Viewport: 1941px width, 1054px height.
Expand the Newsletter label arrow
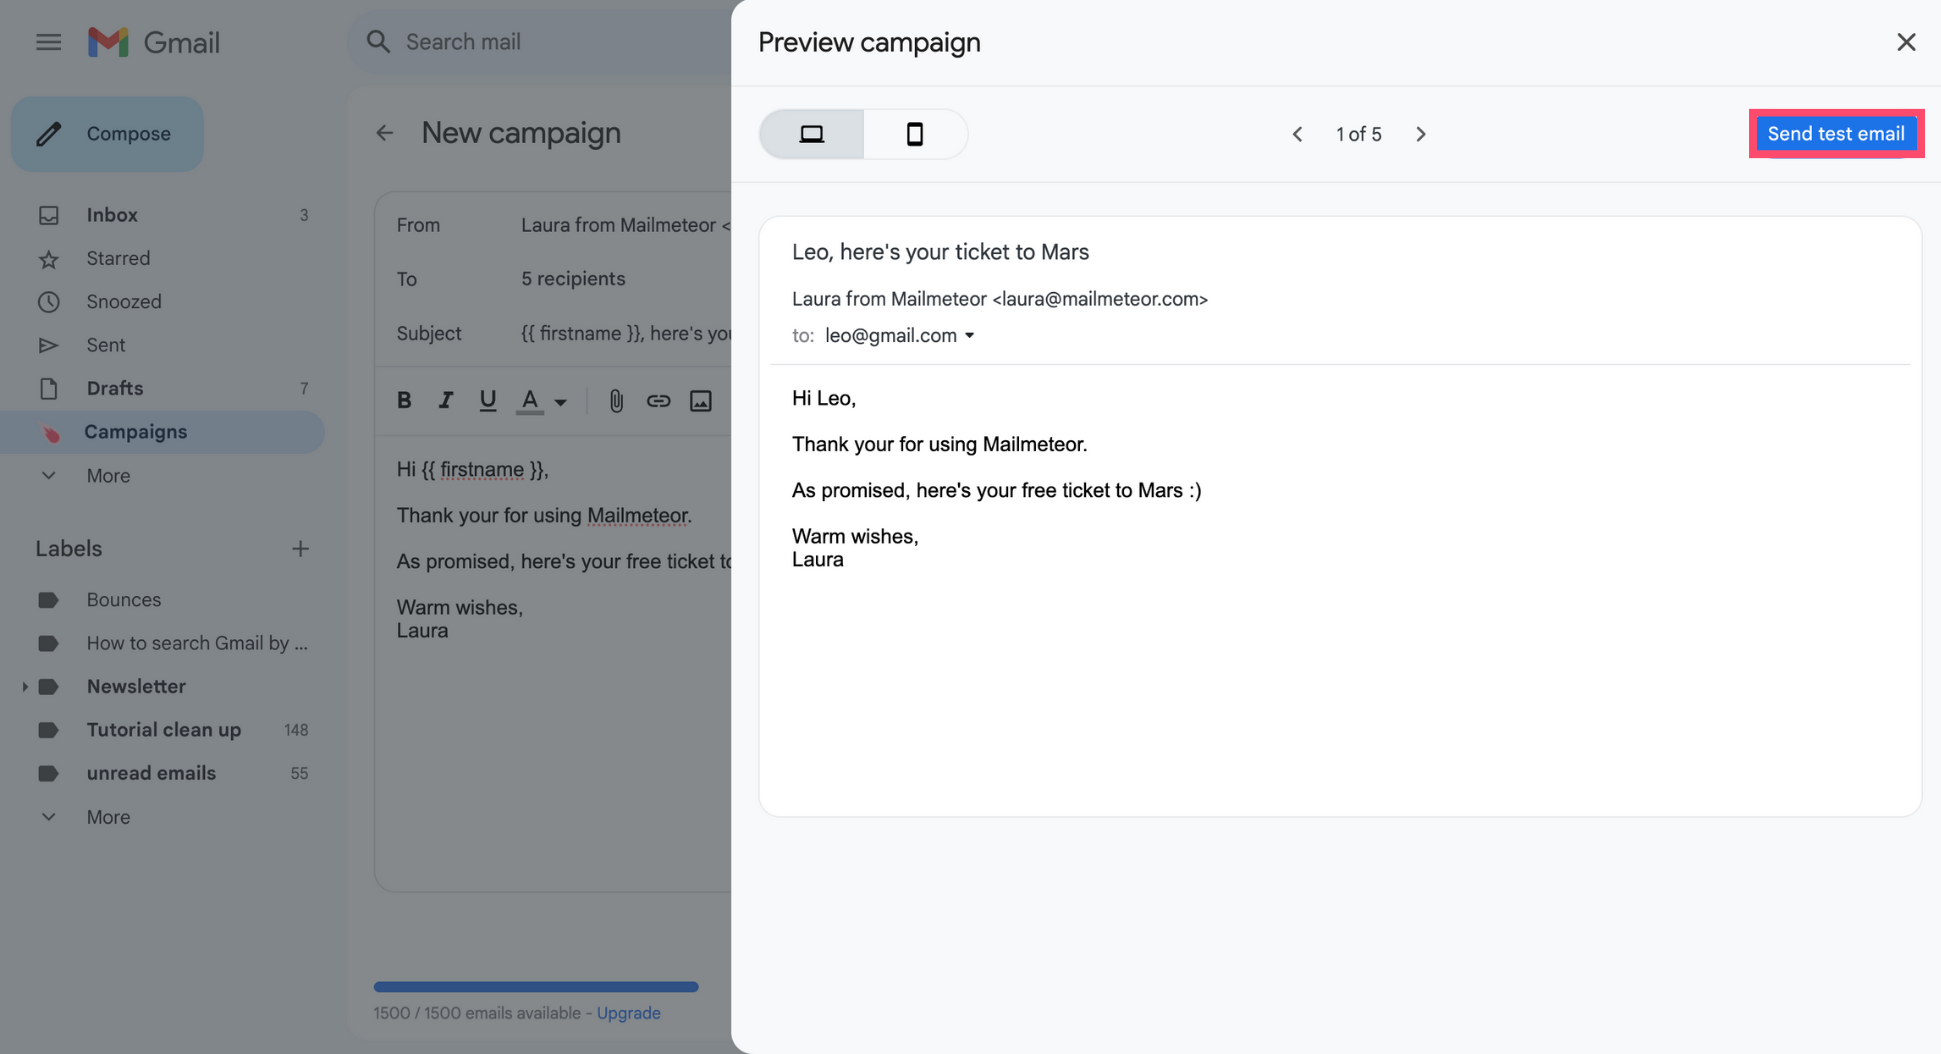[24, 687]
